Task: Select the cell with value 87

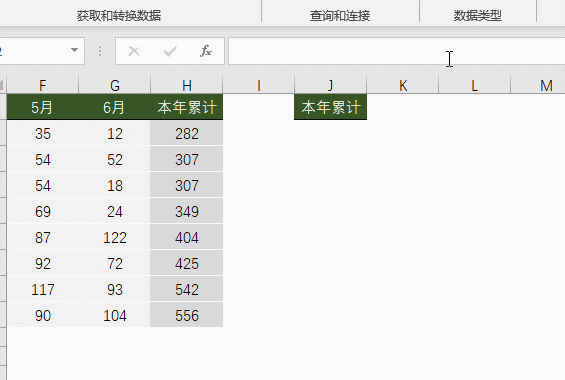Action: (x=43, y=237)
